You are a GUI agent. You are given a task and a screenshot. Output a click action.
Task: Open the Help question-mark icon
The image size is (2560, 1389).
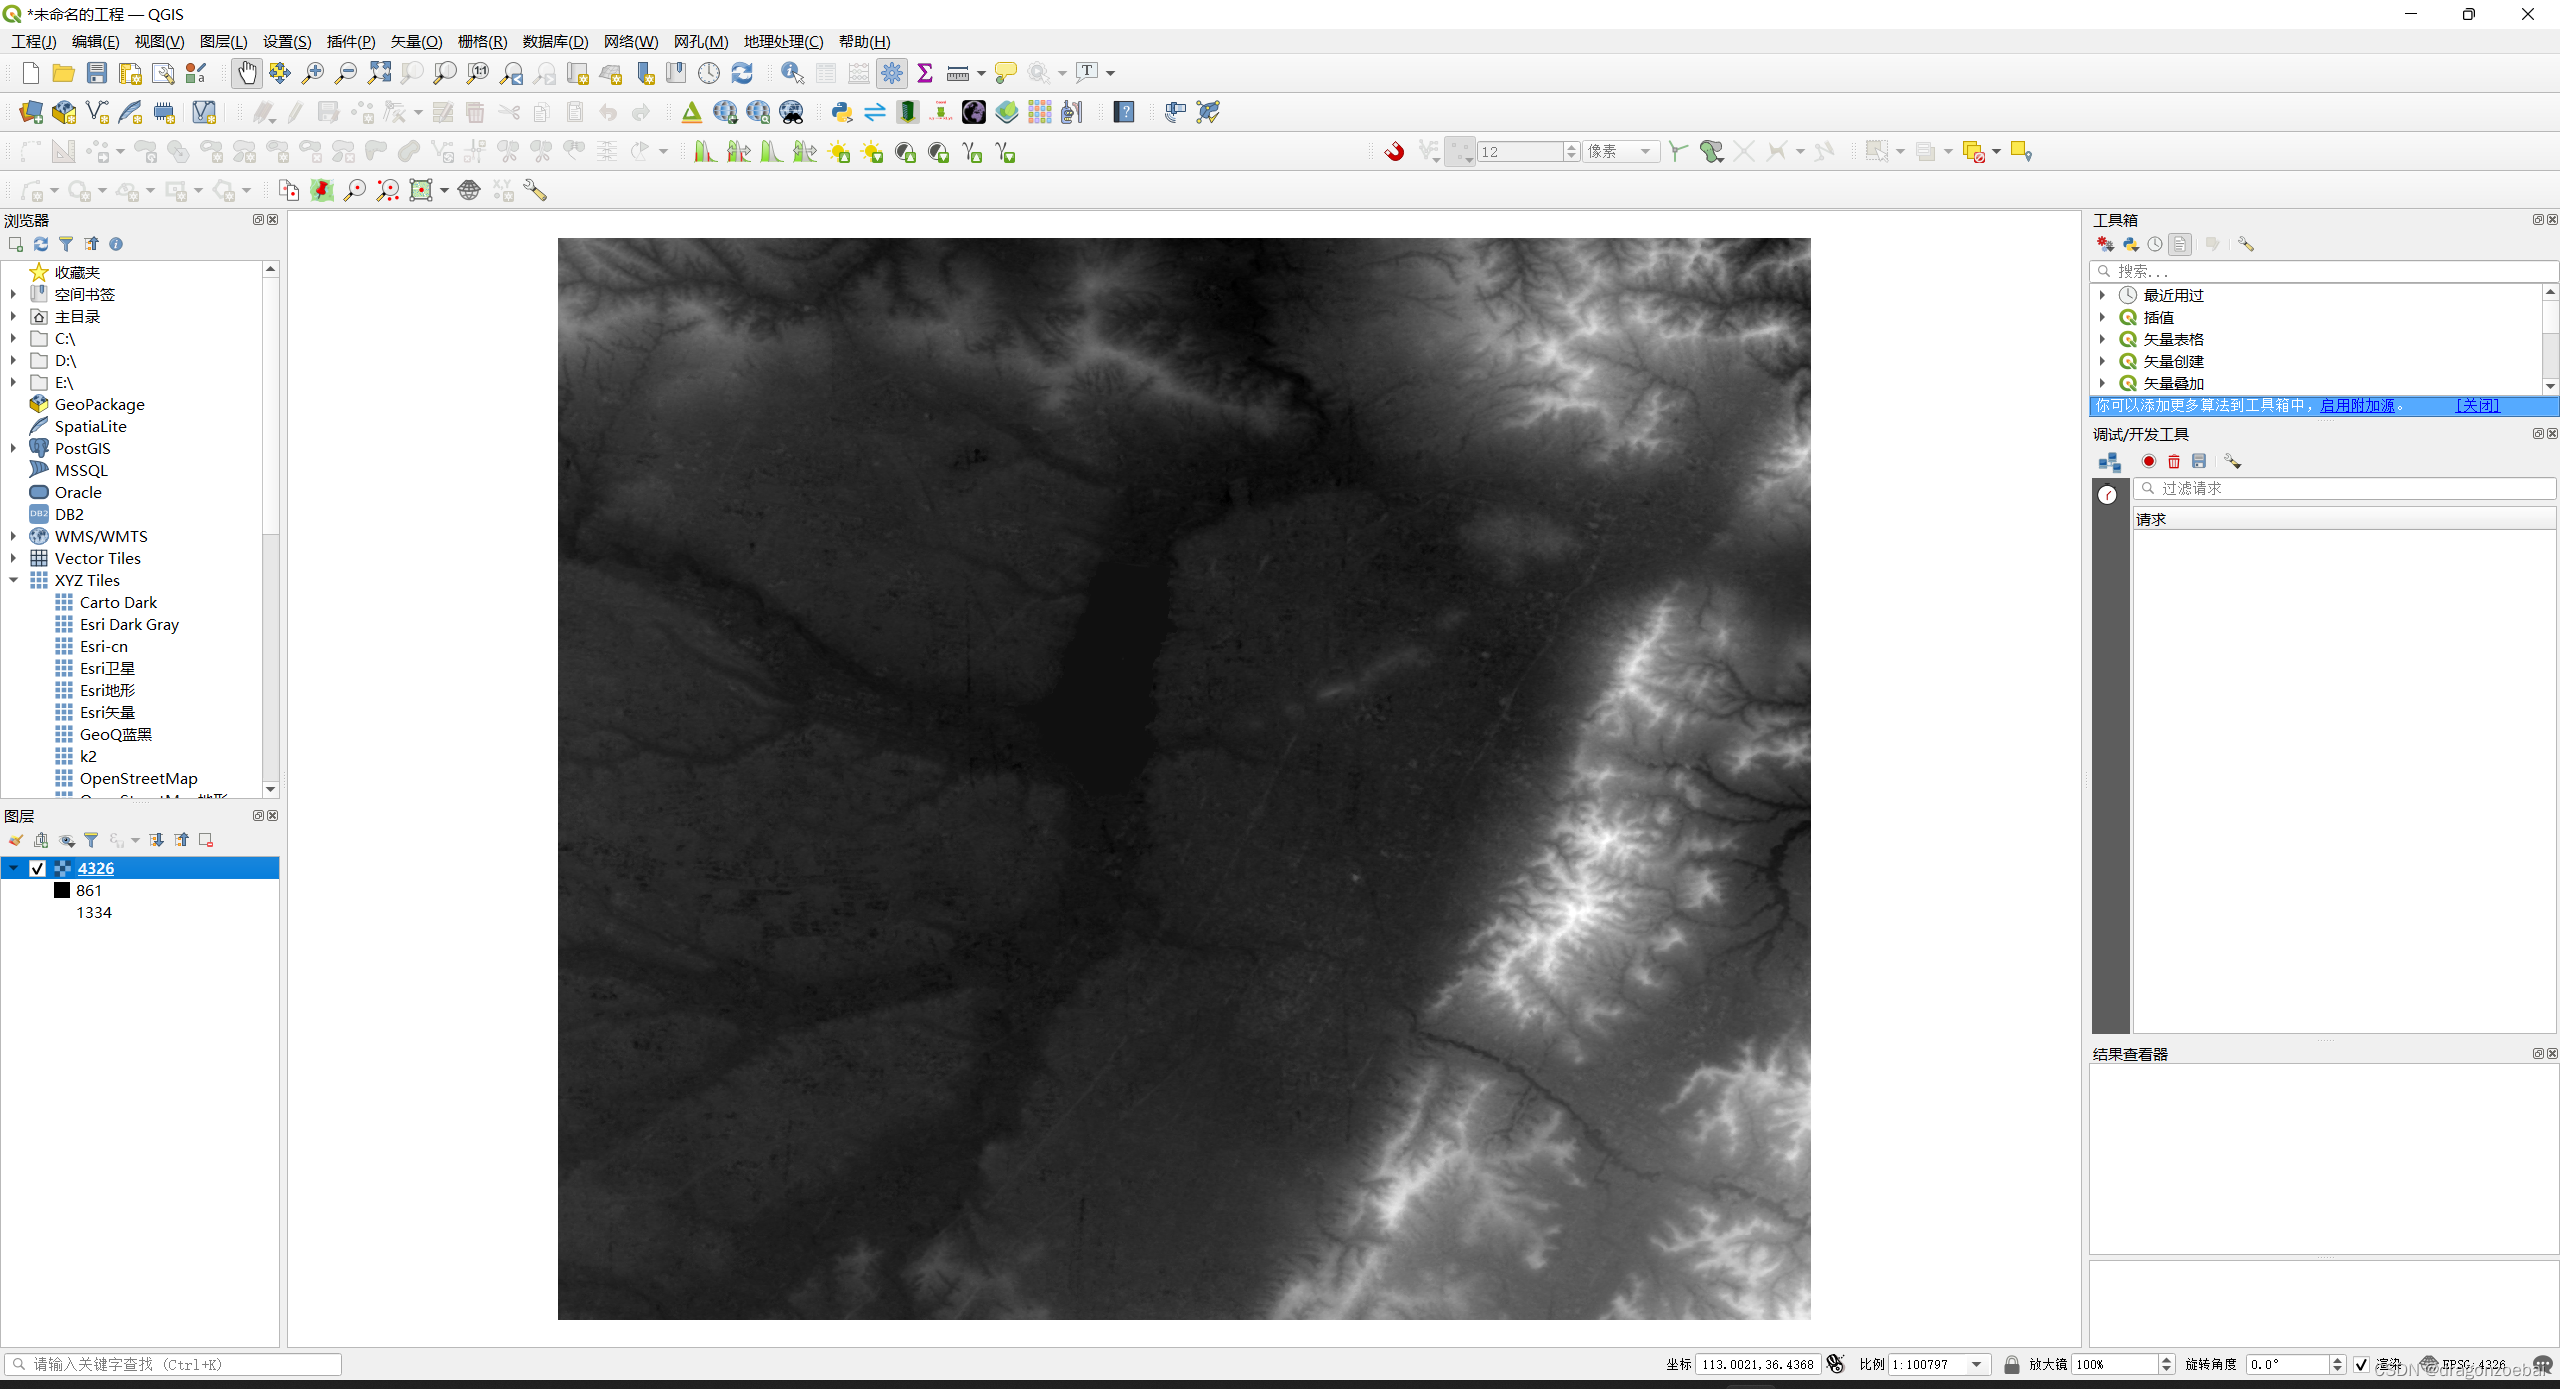tap(1125, 112)
